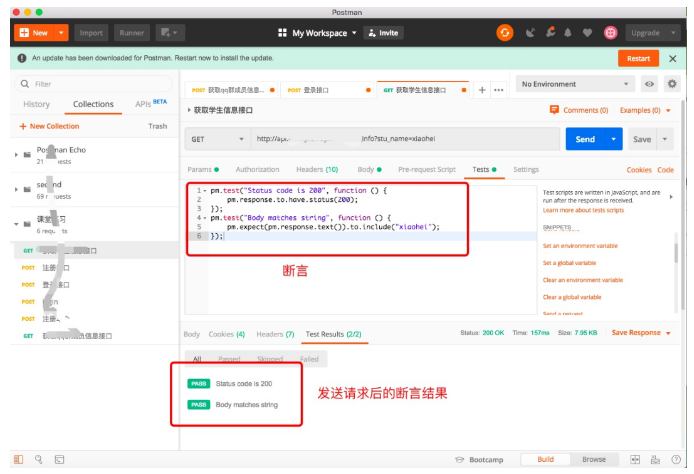694x474 pixels.
Task: Expand the second collection folder
Action: tap(16, 189)
